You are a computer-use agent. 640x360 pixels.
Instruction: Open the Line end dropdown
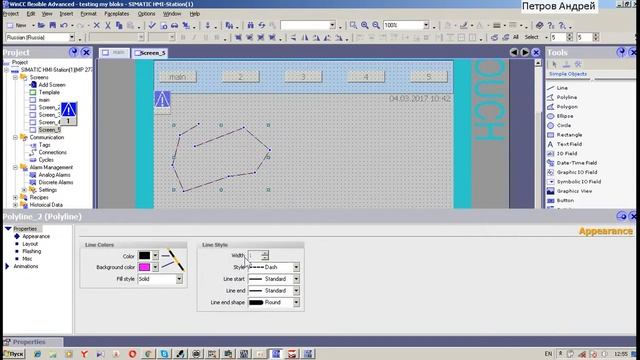(296, 291)
